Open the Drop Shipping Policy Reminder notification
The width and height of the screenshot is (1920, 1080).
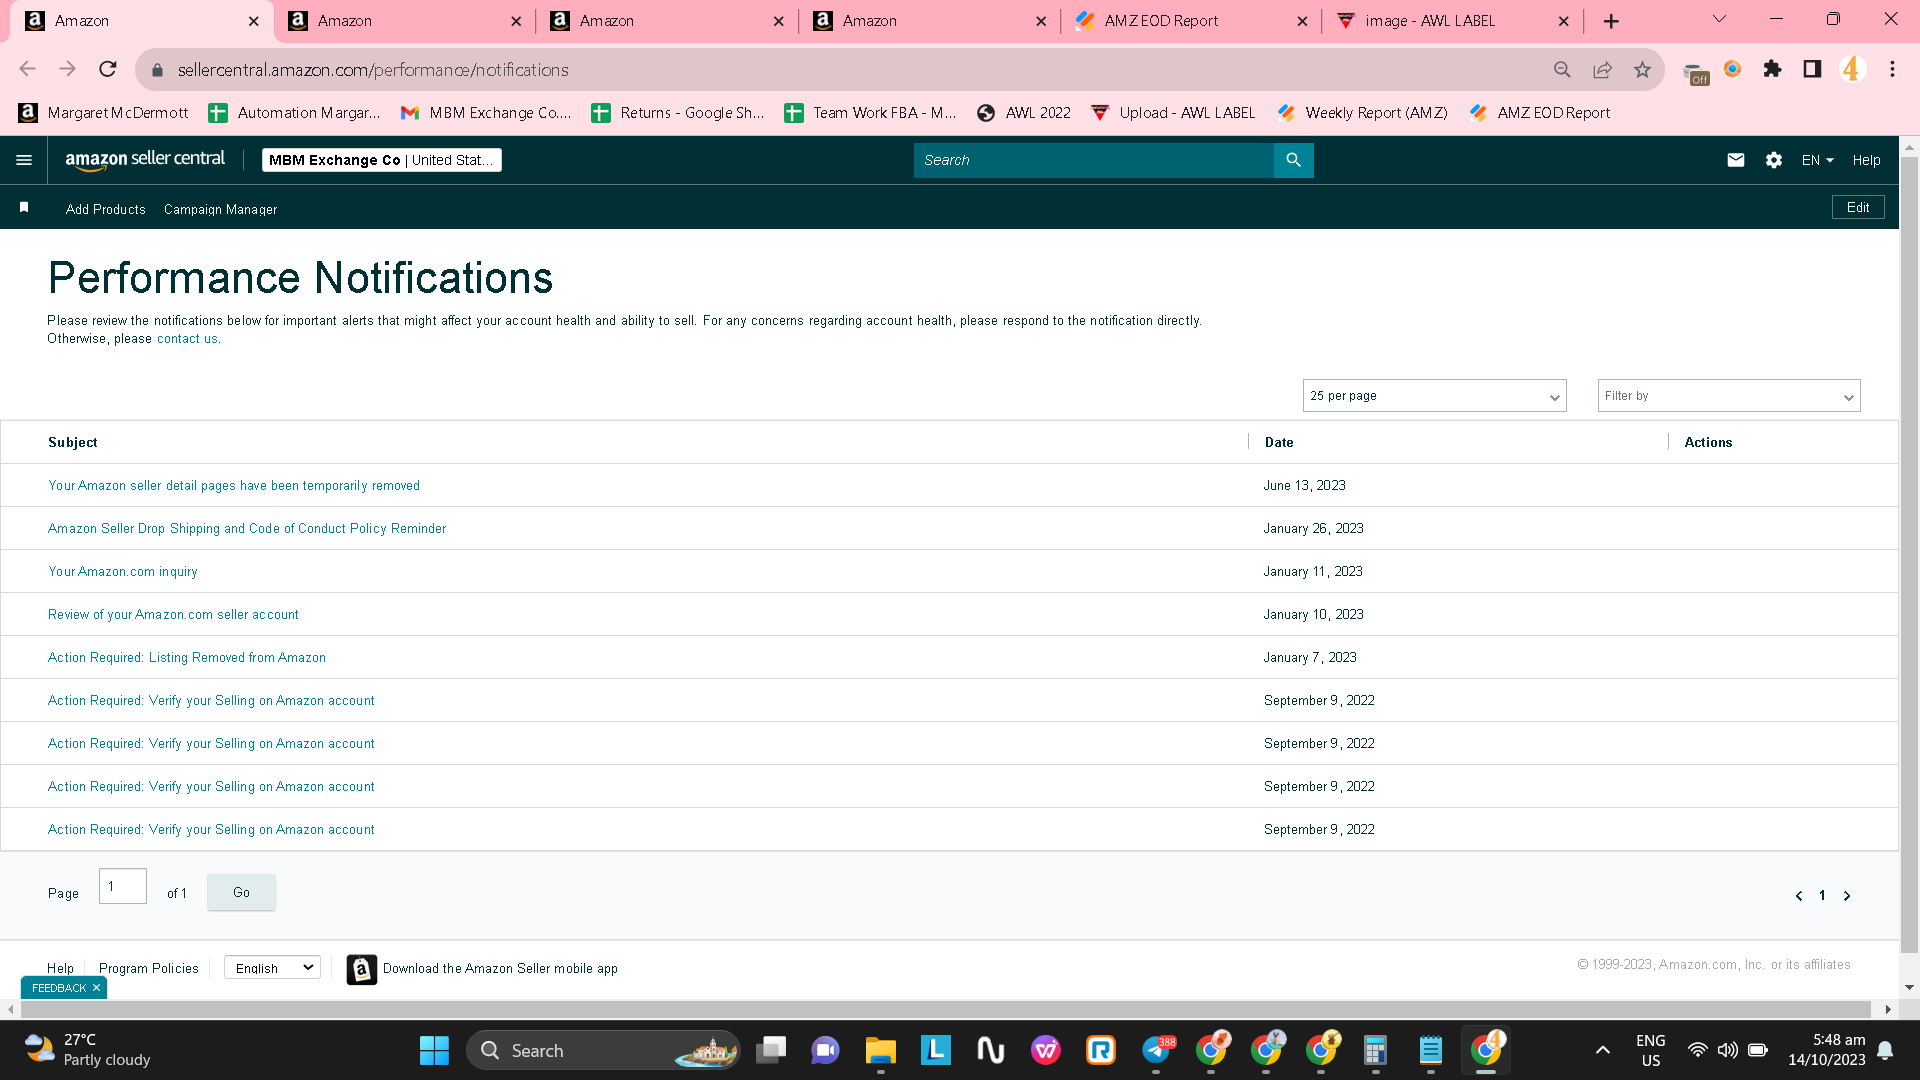pos(247,529)
